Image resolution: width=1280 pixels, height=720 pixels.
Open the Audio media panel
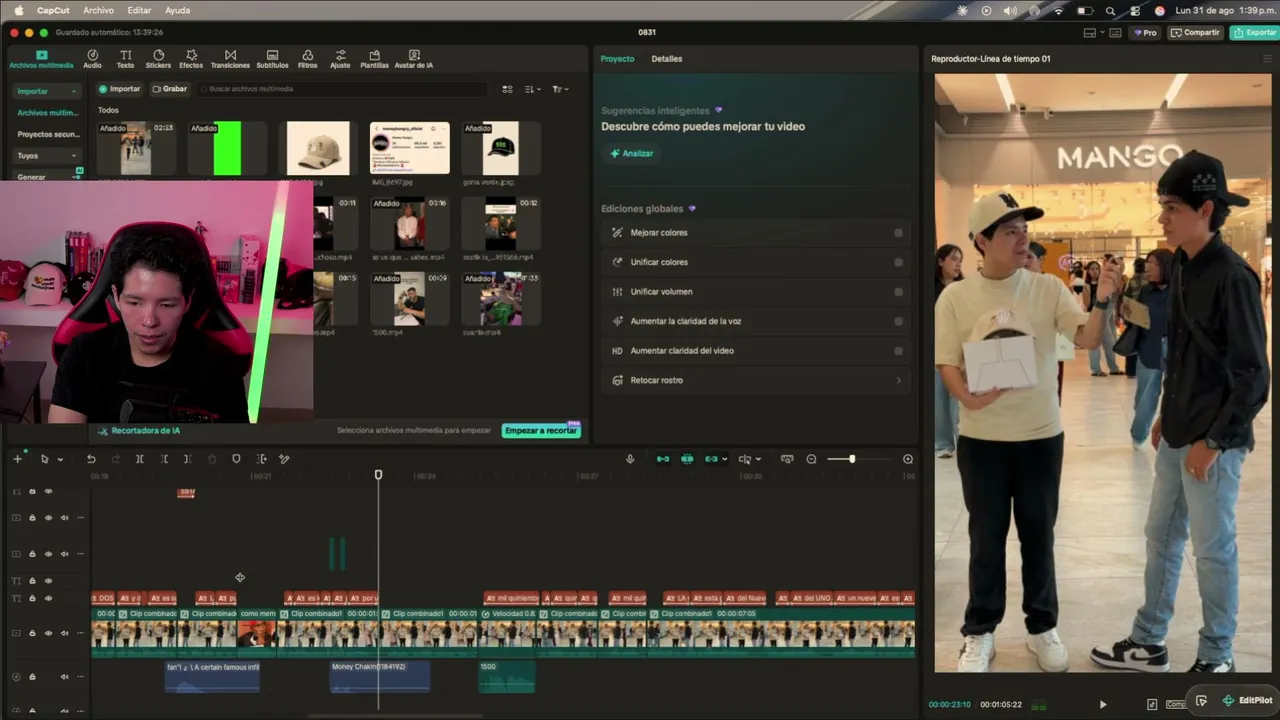[x=92, y=59]
